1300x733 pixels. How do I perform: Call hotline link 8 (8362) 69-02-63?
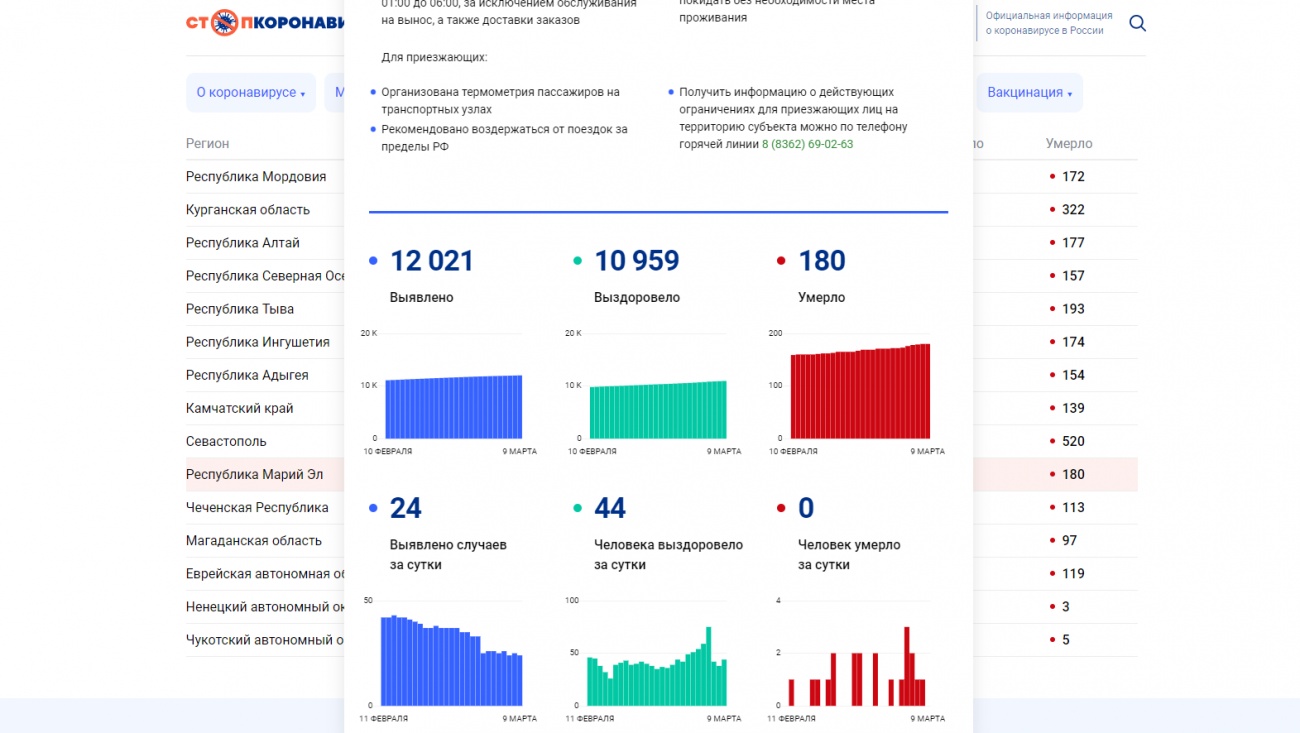807,145
